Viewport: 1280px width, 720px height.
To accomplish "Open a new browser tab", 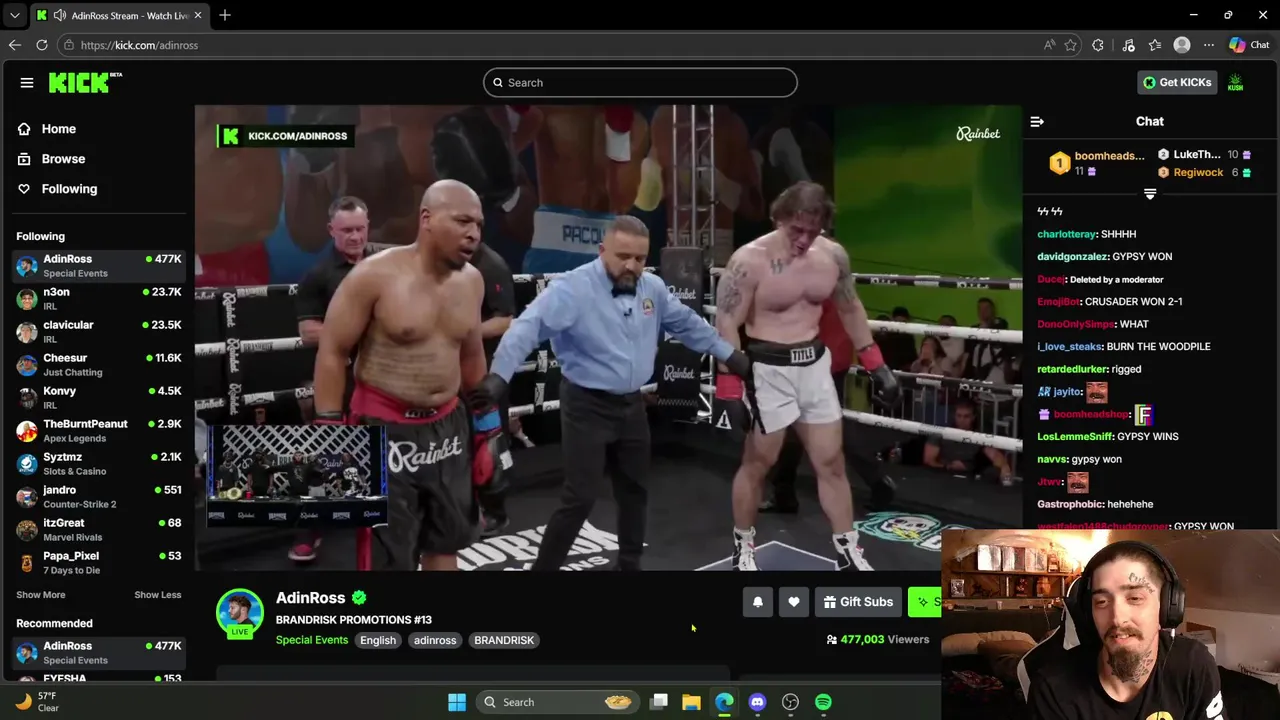I will pos(225,15).
